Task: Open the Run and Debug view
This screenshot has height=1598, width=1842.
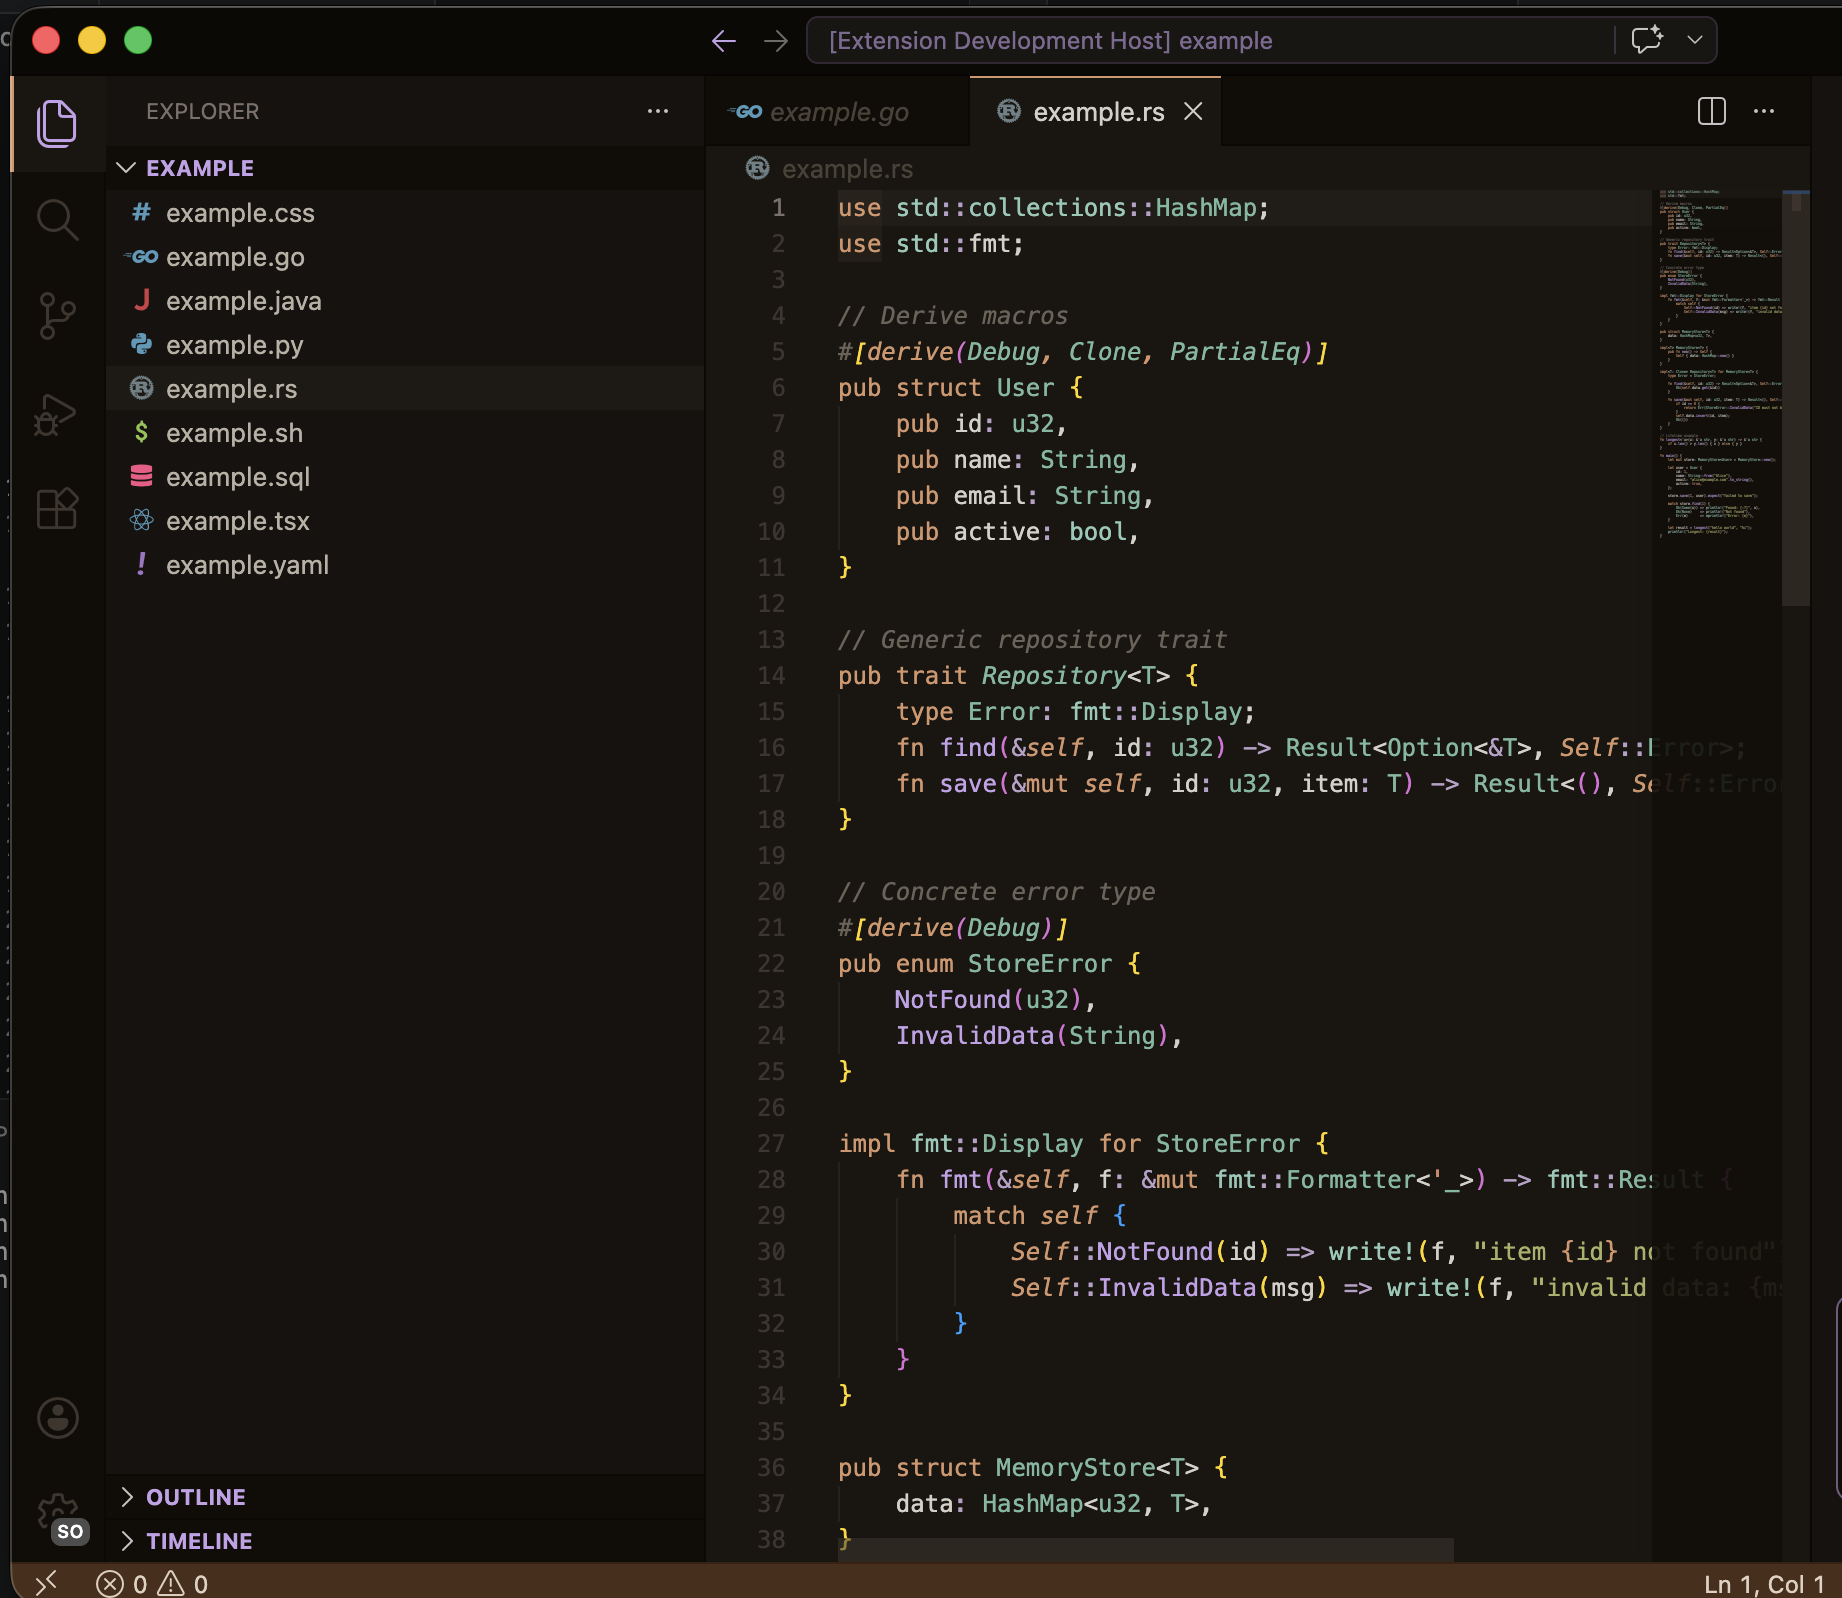Action: pos(57,413)
